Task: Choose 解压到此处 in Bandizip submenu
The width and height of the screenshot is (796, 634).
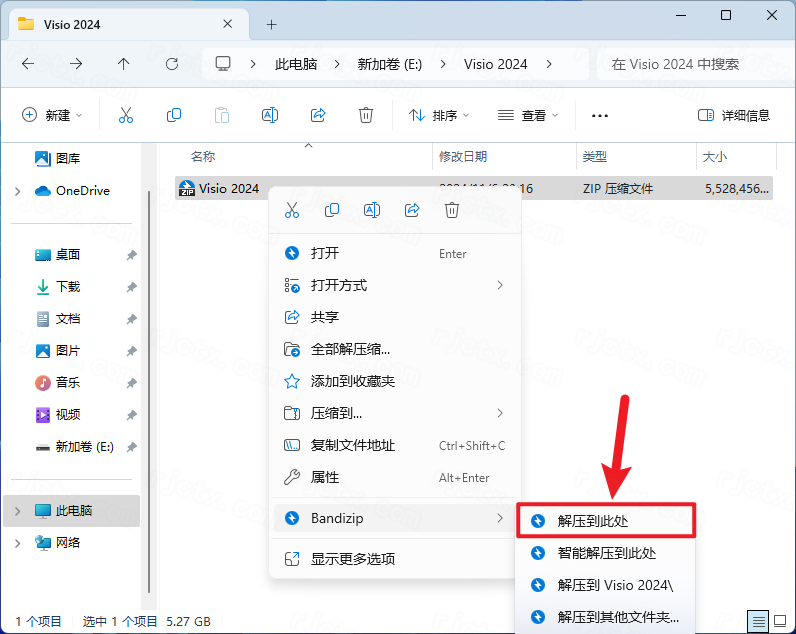Action: coord(606,521)
